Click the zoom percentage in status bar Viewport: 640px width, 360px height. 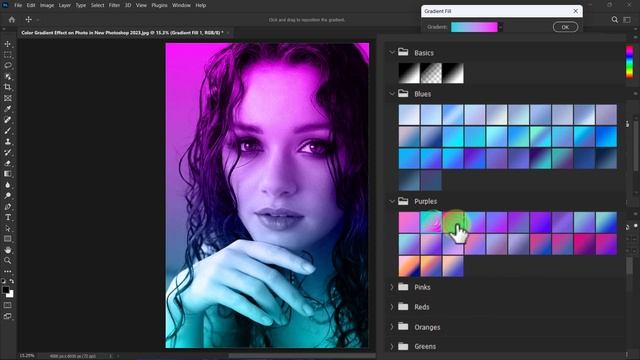click(27, 356)
